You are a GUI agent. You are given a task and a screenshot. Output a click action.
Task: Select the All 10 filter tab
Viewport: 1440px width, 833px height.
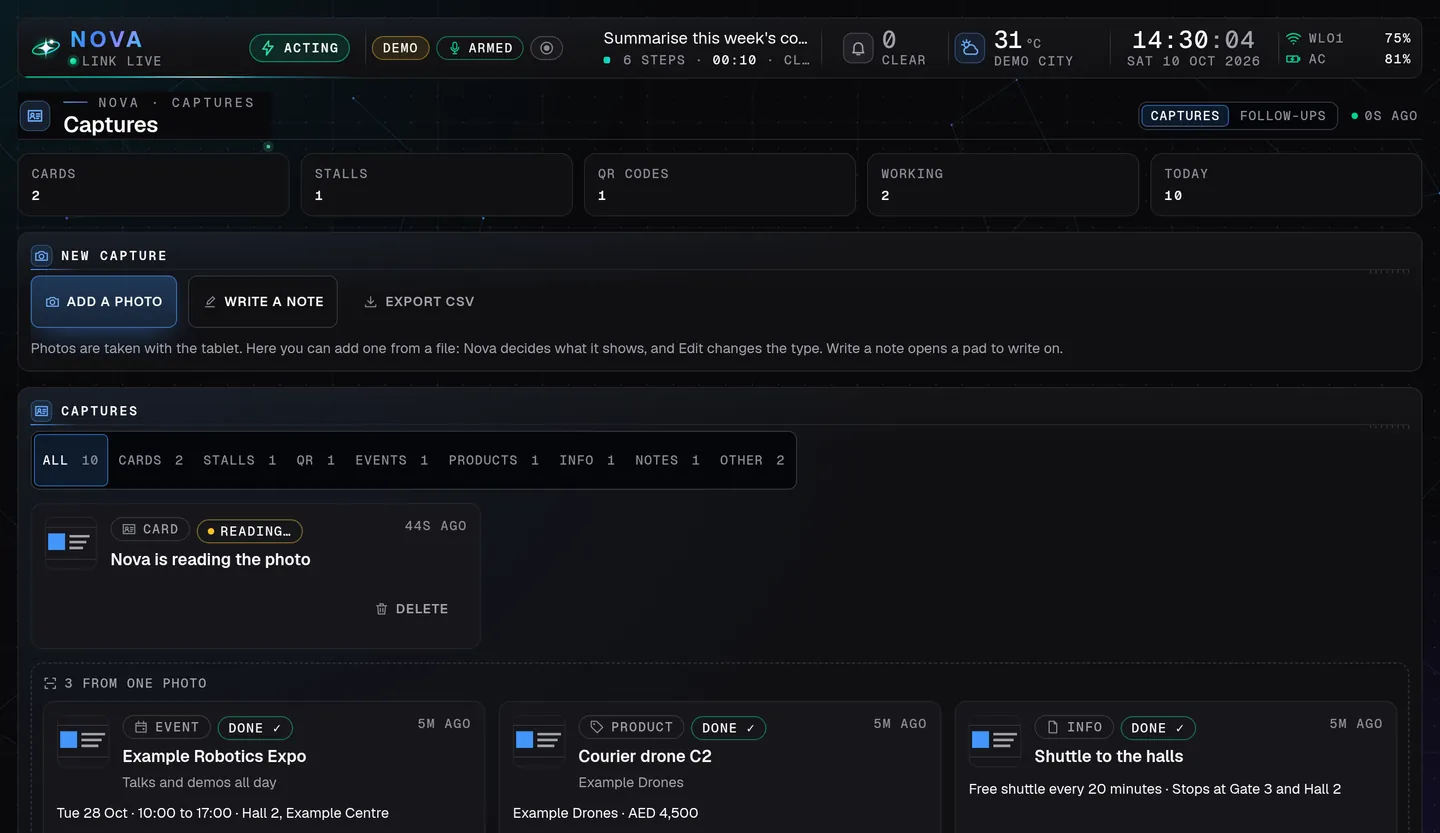(71, 460)
